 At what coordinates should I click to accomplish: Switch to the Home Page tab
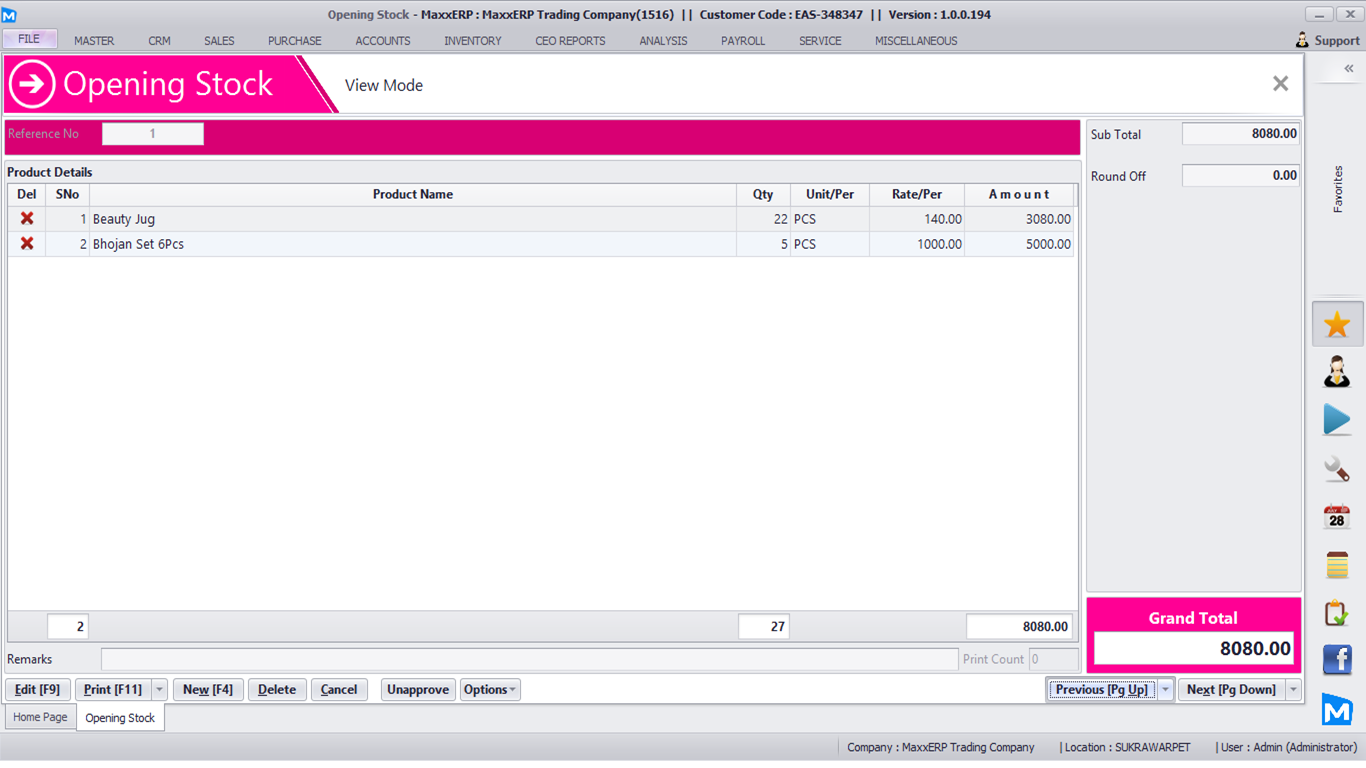pos(41,717)
